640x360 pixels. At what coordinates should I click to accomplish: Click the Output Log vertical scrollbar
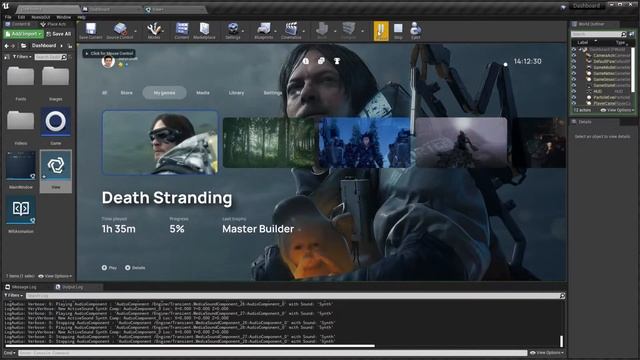(562, 340)
